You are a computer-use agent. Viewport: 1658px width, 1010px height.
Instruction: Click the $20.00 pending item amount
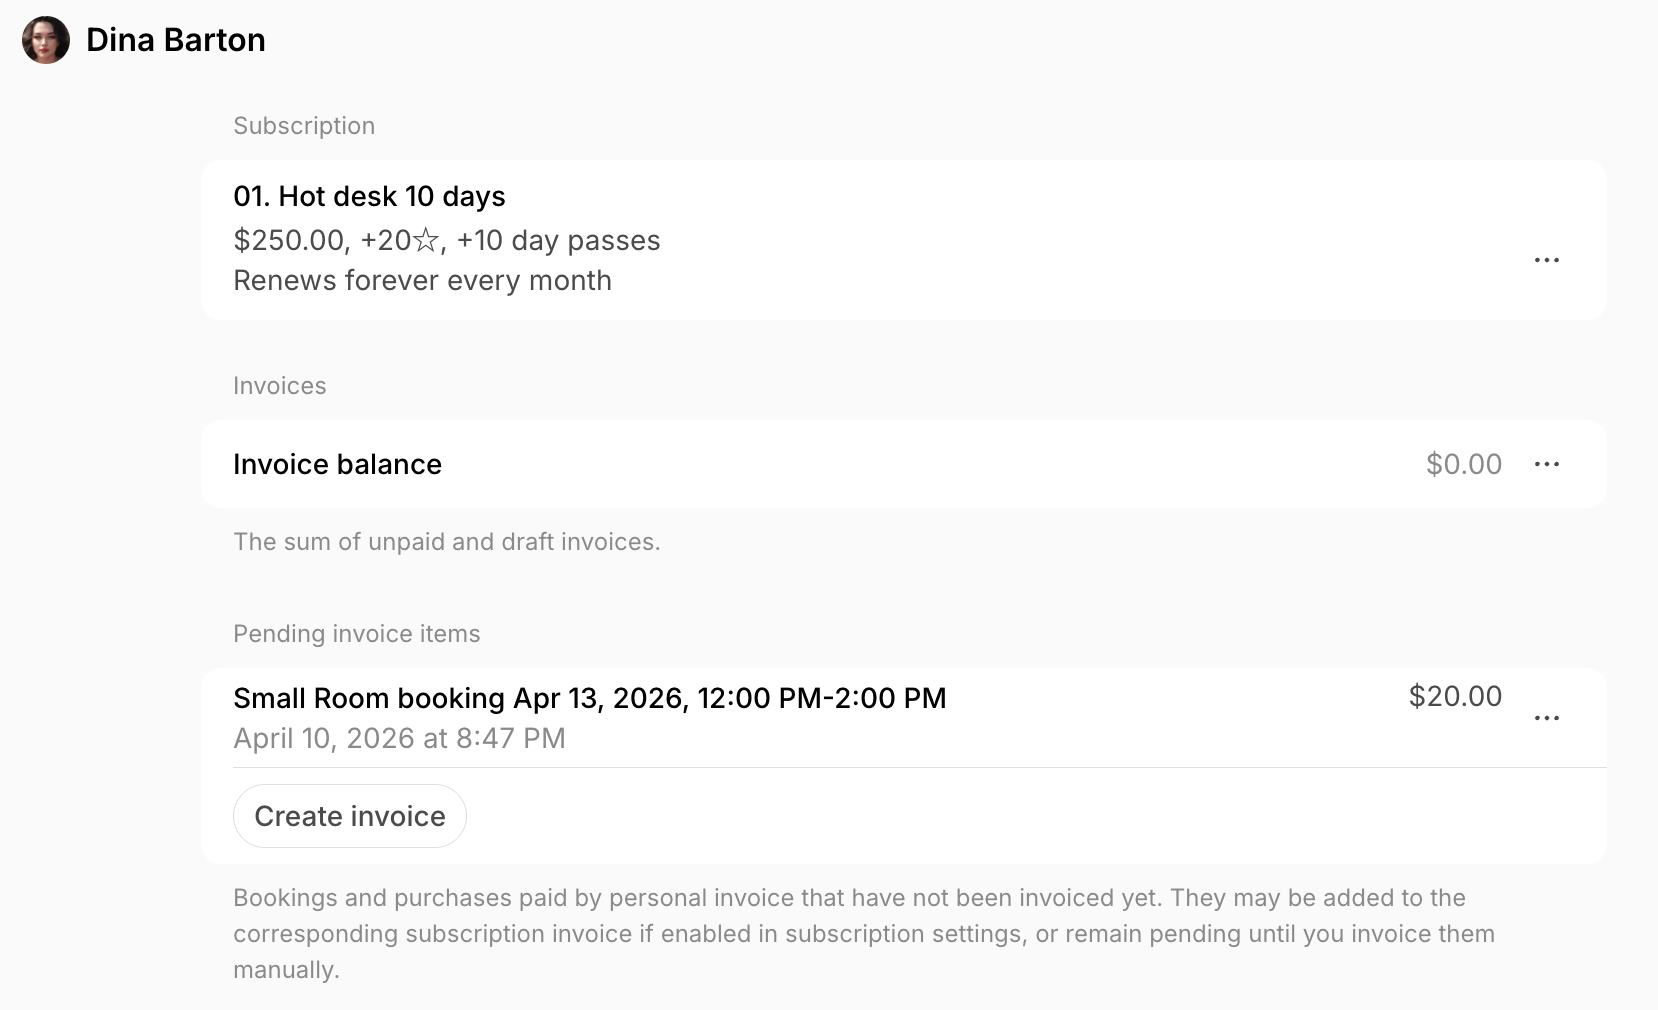pyautogui.click(x=1455, y=696)
